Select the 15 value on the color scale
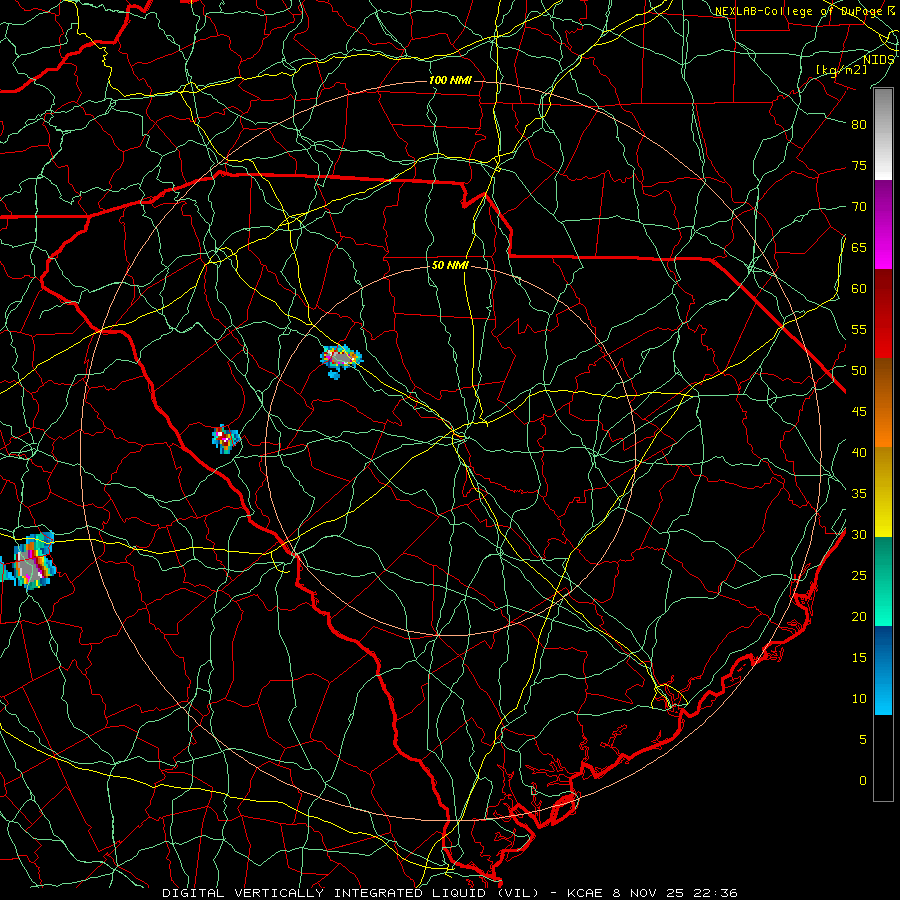Viewport: 900px width, 900px height. pos(859,658)
